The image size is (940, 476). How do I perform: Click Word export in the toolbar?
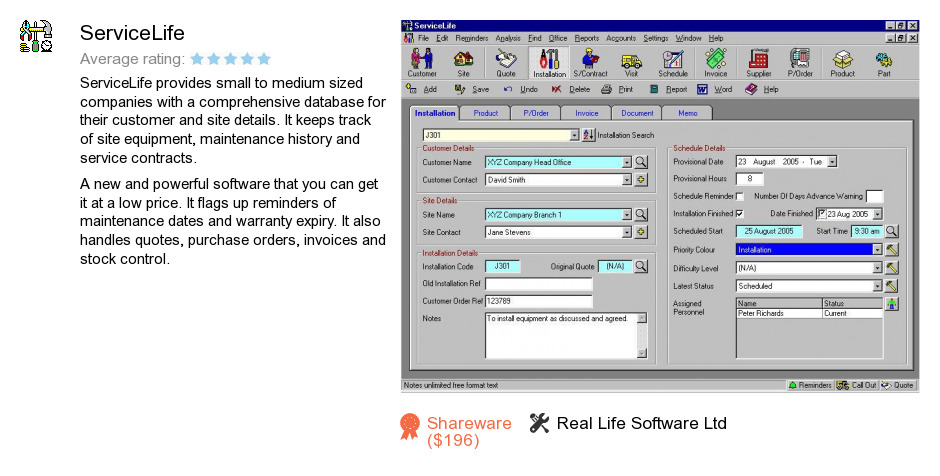click(715, 89)
